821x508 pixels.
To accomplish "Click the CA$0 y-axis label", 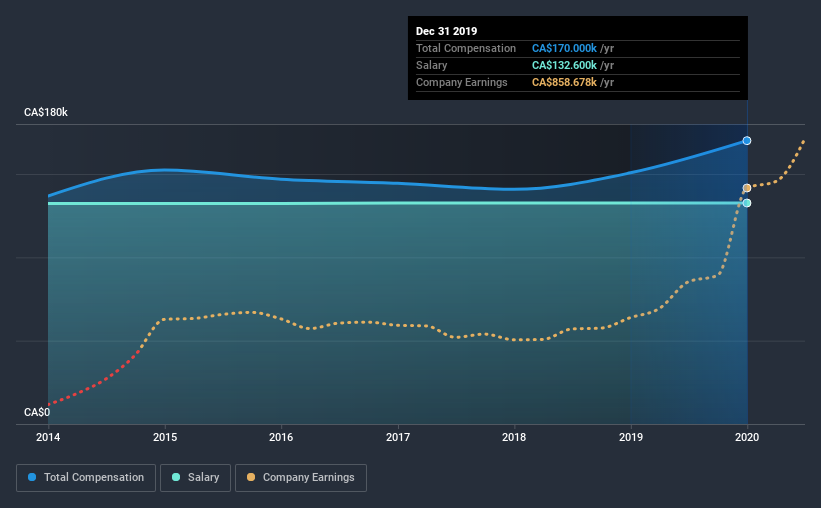I will click(x=37, y=413).
